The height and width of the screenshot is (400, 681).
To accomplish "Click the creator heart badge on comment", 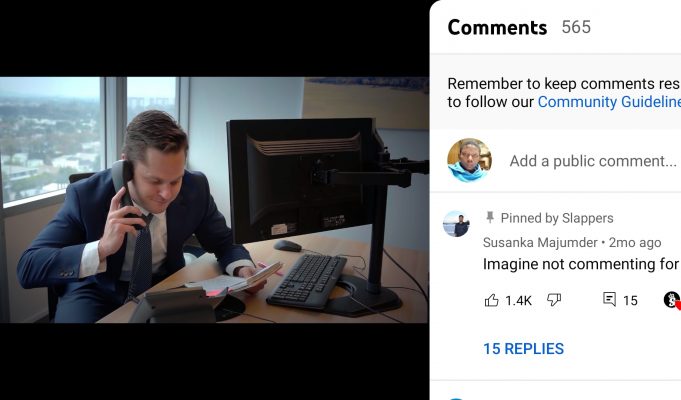I will coord(672,300).
